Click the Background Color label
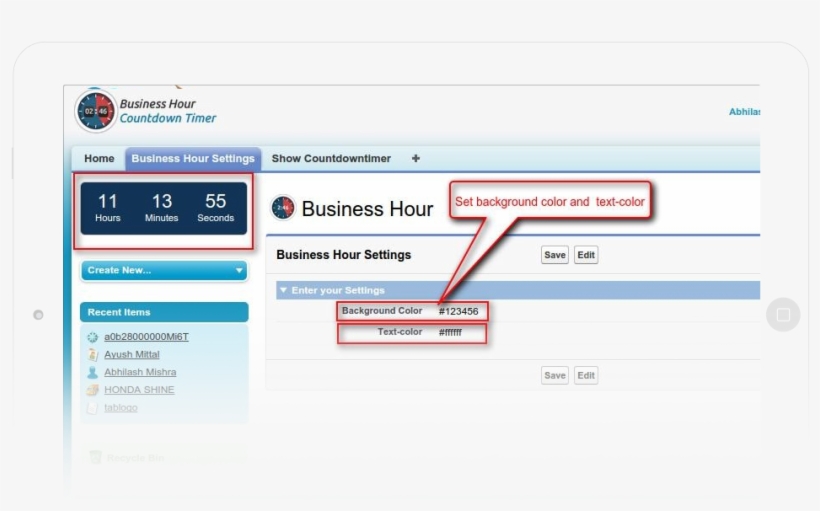Viewport: 820px width, 511px height. pos(382,311)
